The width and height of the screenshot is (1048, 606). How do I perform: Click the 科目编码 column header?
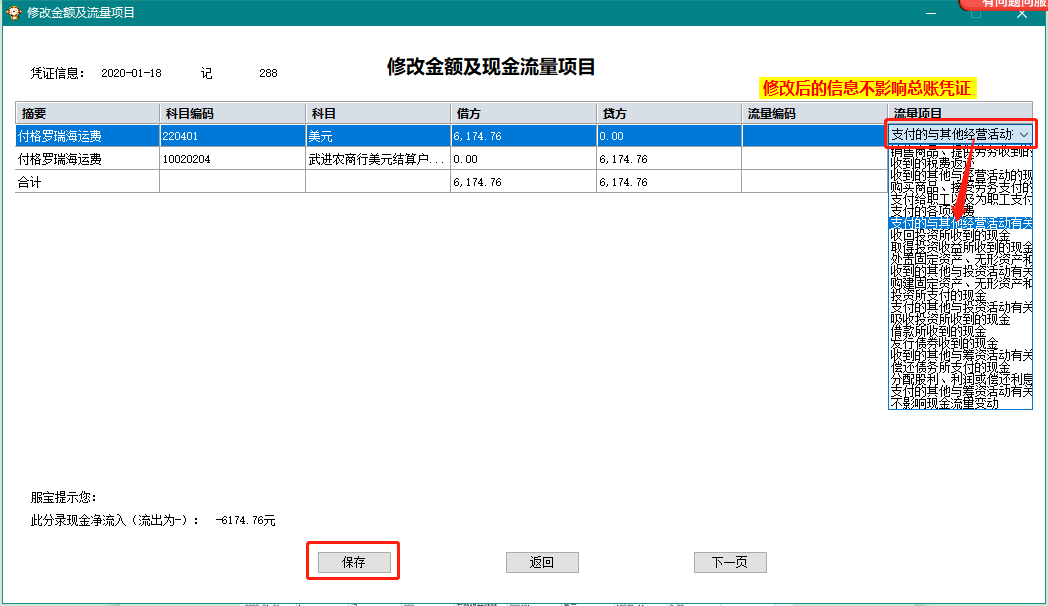(231, 114)
